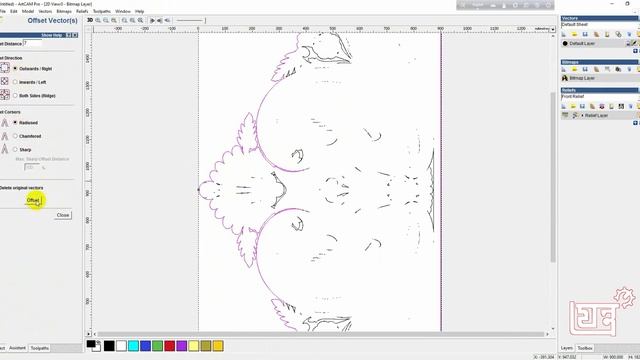Click the Radiused corner icon
Screen dimensions: 640x360
point(4,122)
